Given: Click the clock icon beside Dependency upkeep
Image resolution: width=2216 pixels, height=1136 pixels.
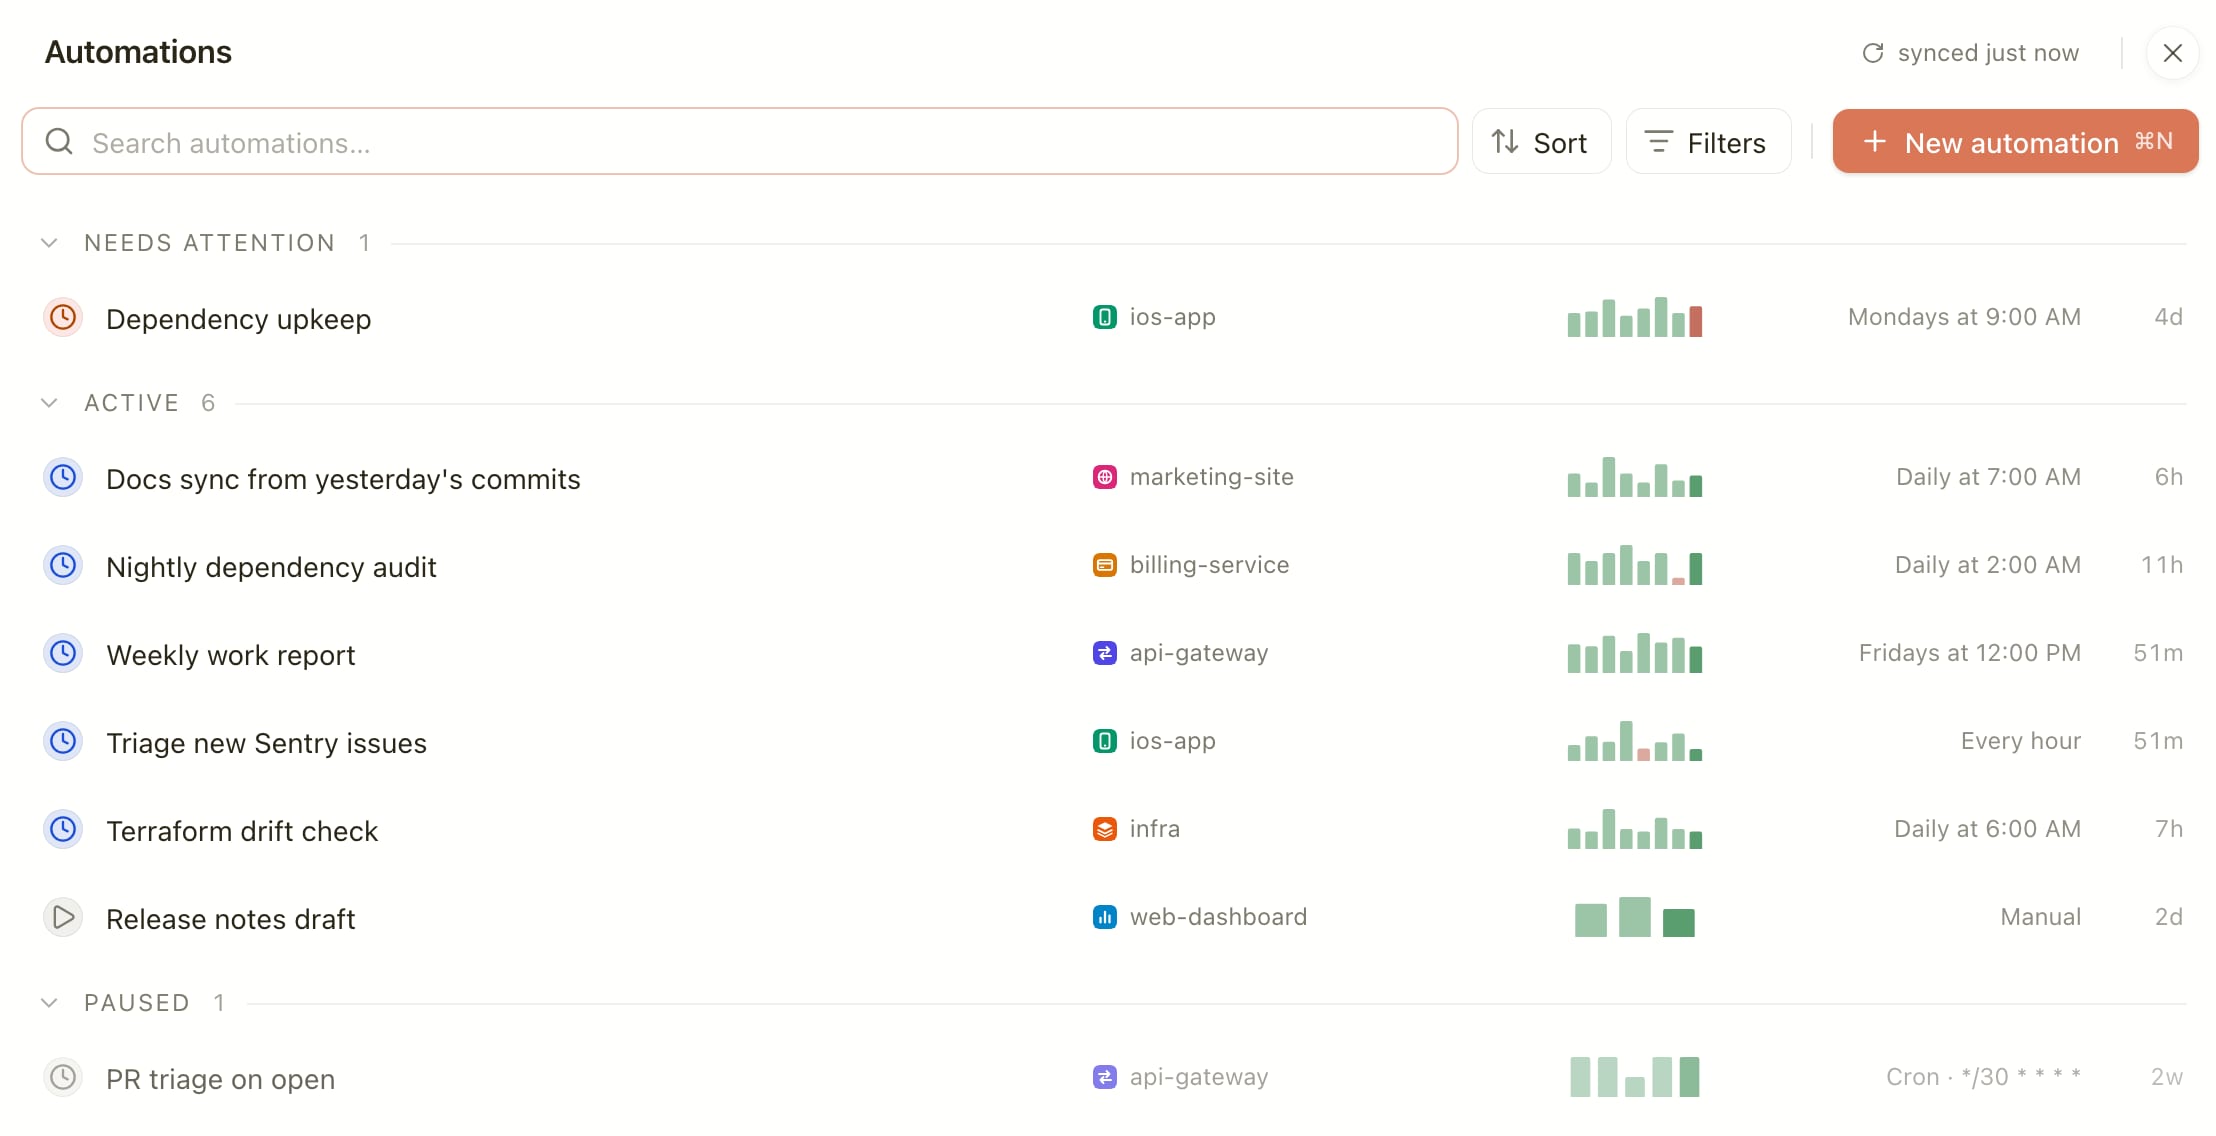Looking at the screenshot, I should click(63, 318).
